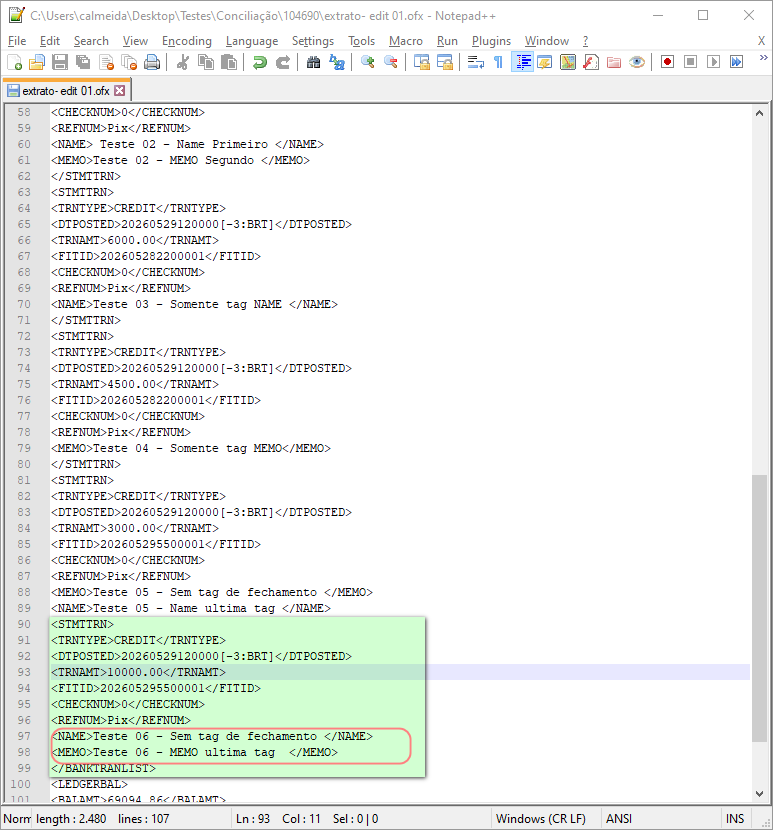Toggle synchronized horizontal scrolling

[445, 62]
